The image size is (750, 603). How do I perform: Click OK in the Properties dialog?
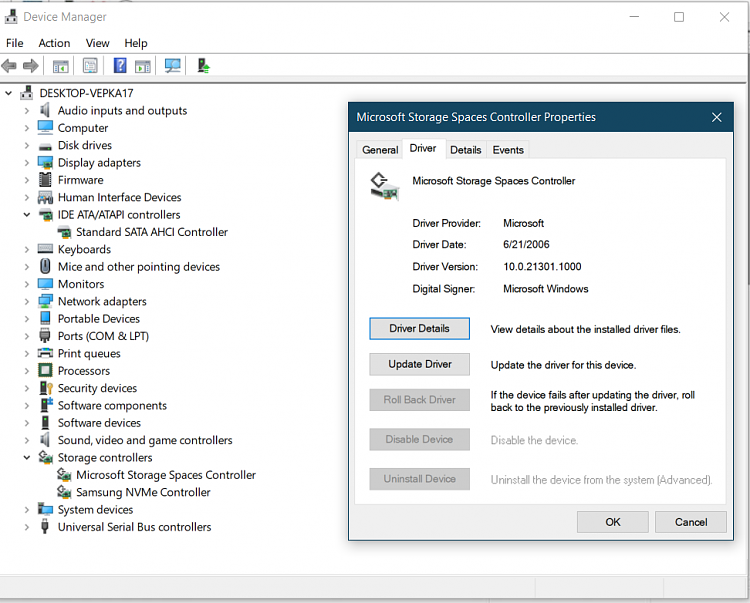[x=613, y=522]
